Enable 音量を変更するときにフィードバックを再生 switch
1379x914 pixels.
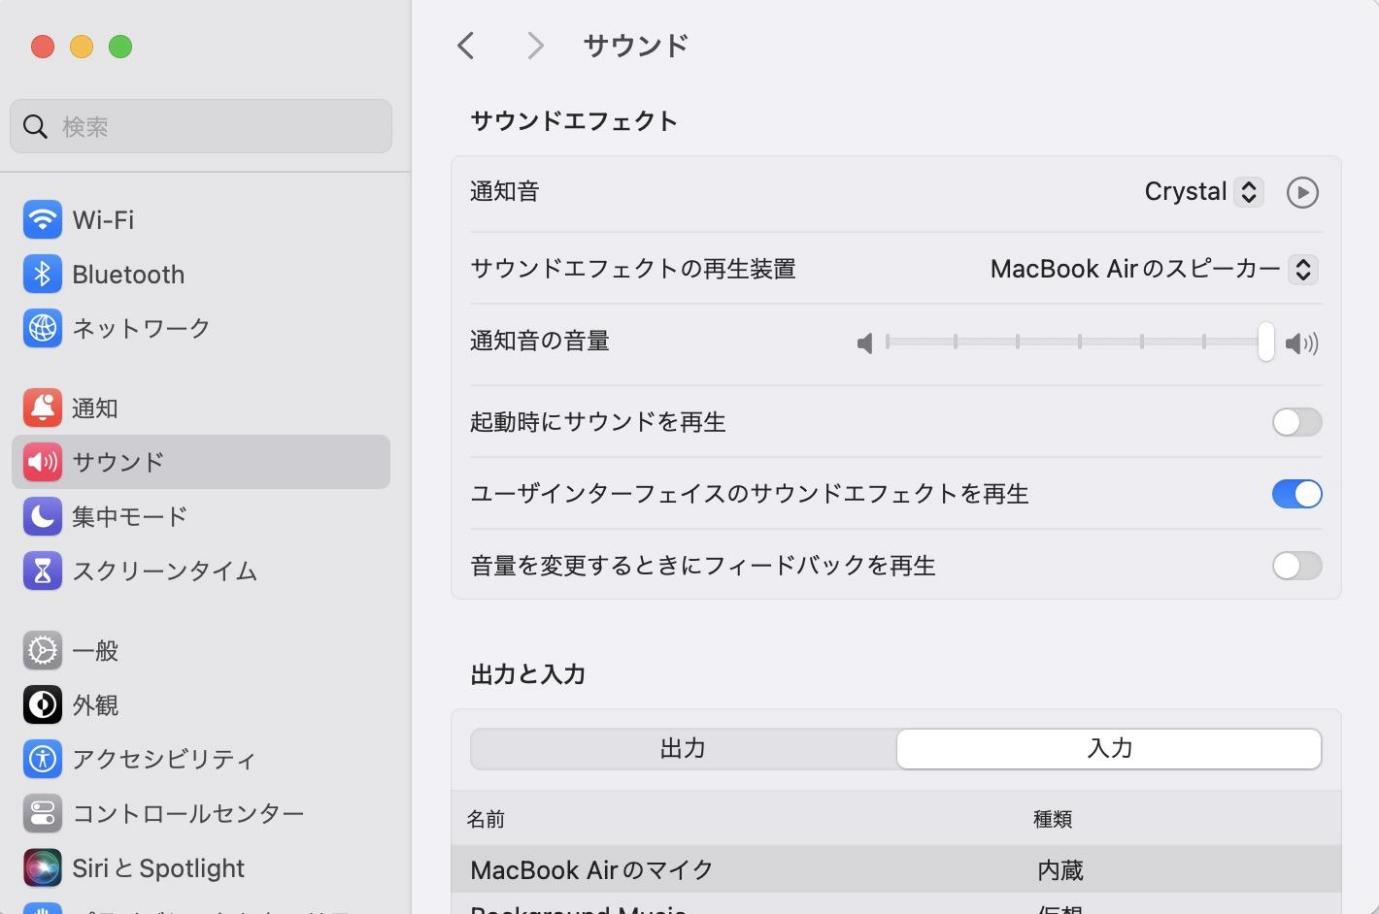(1297, 566)
